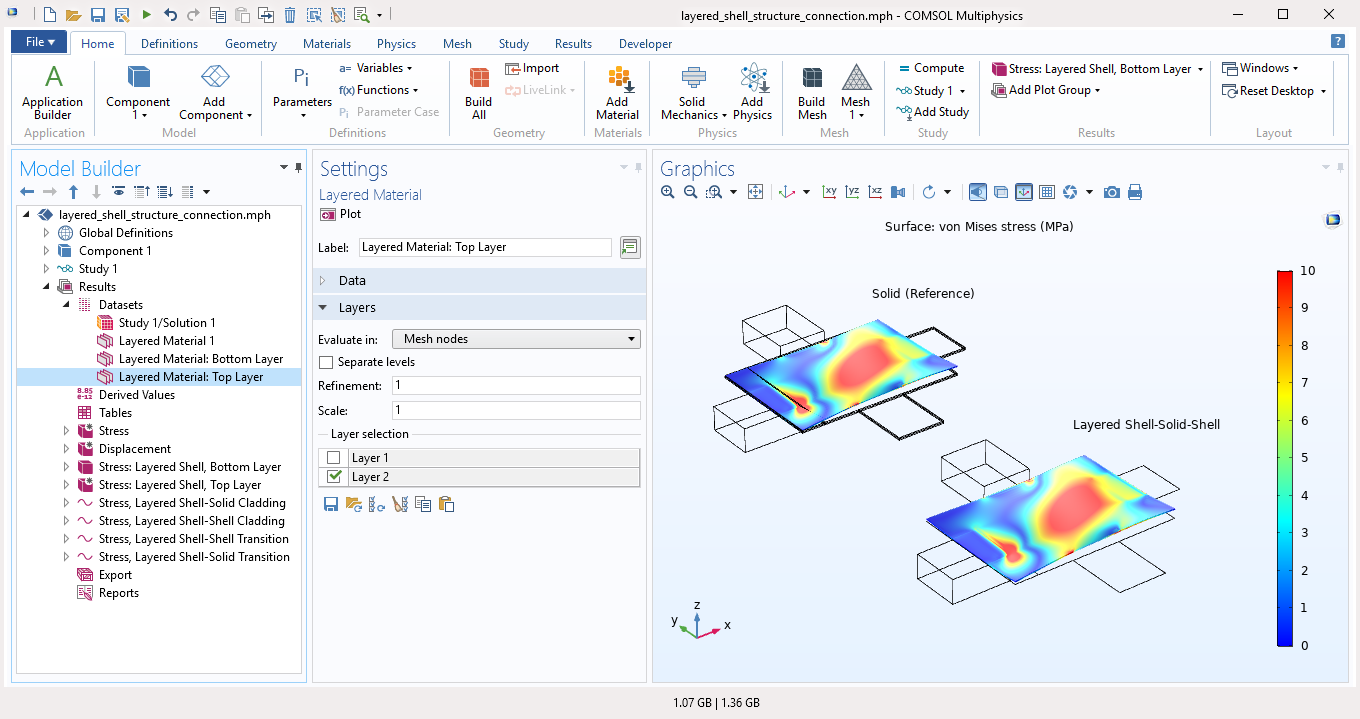Click the Refinement input field
Screen dimensions: 1360x719
click(516, 386)
